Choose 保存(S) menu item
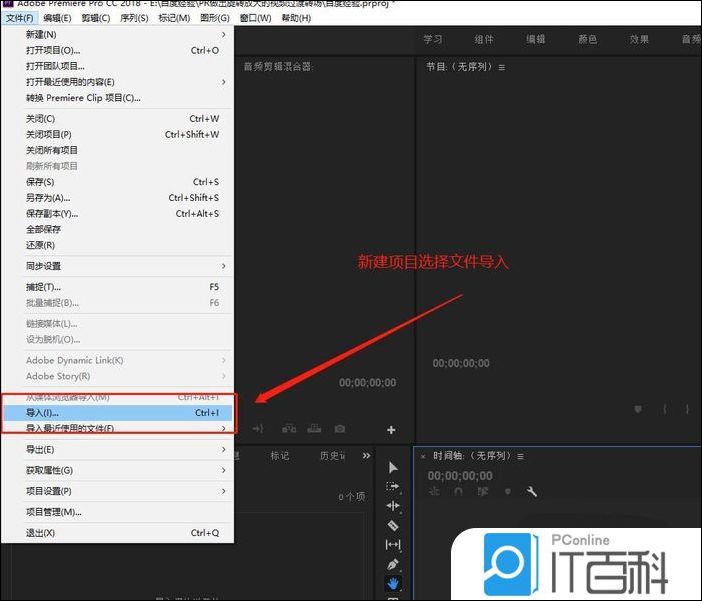 [117, 182]
